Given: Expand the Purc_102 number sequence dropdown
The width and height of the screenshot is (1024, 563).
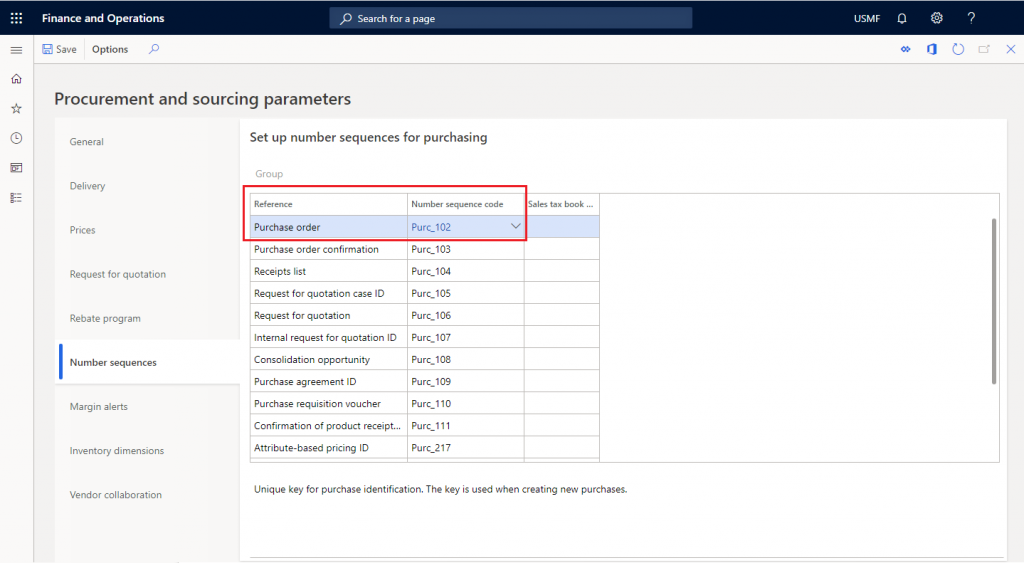Looking at the screenshot, I should 515,227.
